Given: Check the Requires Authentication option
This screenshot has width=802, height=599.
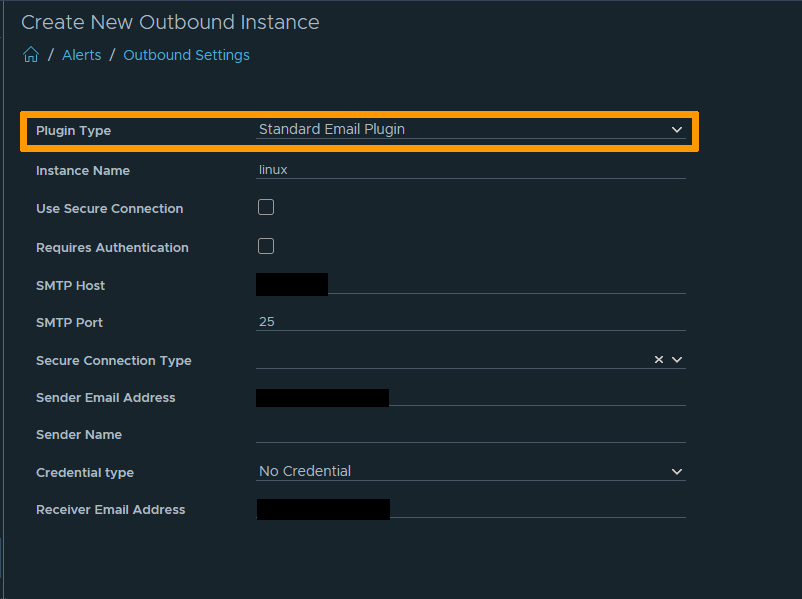Looking at the screenshot, I should (x=265, y=246).
